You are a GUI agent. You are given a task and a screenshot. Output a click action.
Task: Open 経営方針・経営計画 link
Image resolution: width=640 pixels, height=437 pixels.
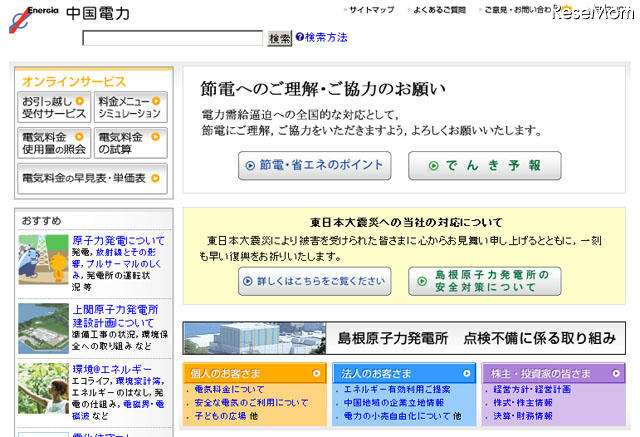(x=532, y=390)
